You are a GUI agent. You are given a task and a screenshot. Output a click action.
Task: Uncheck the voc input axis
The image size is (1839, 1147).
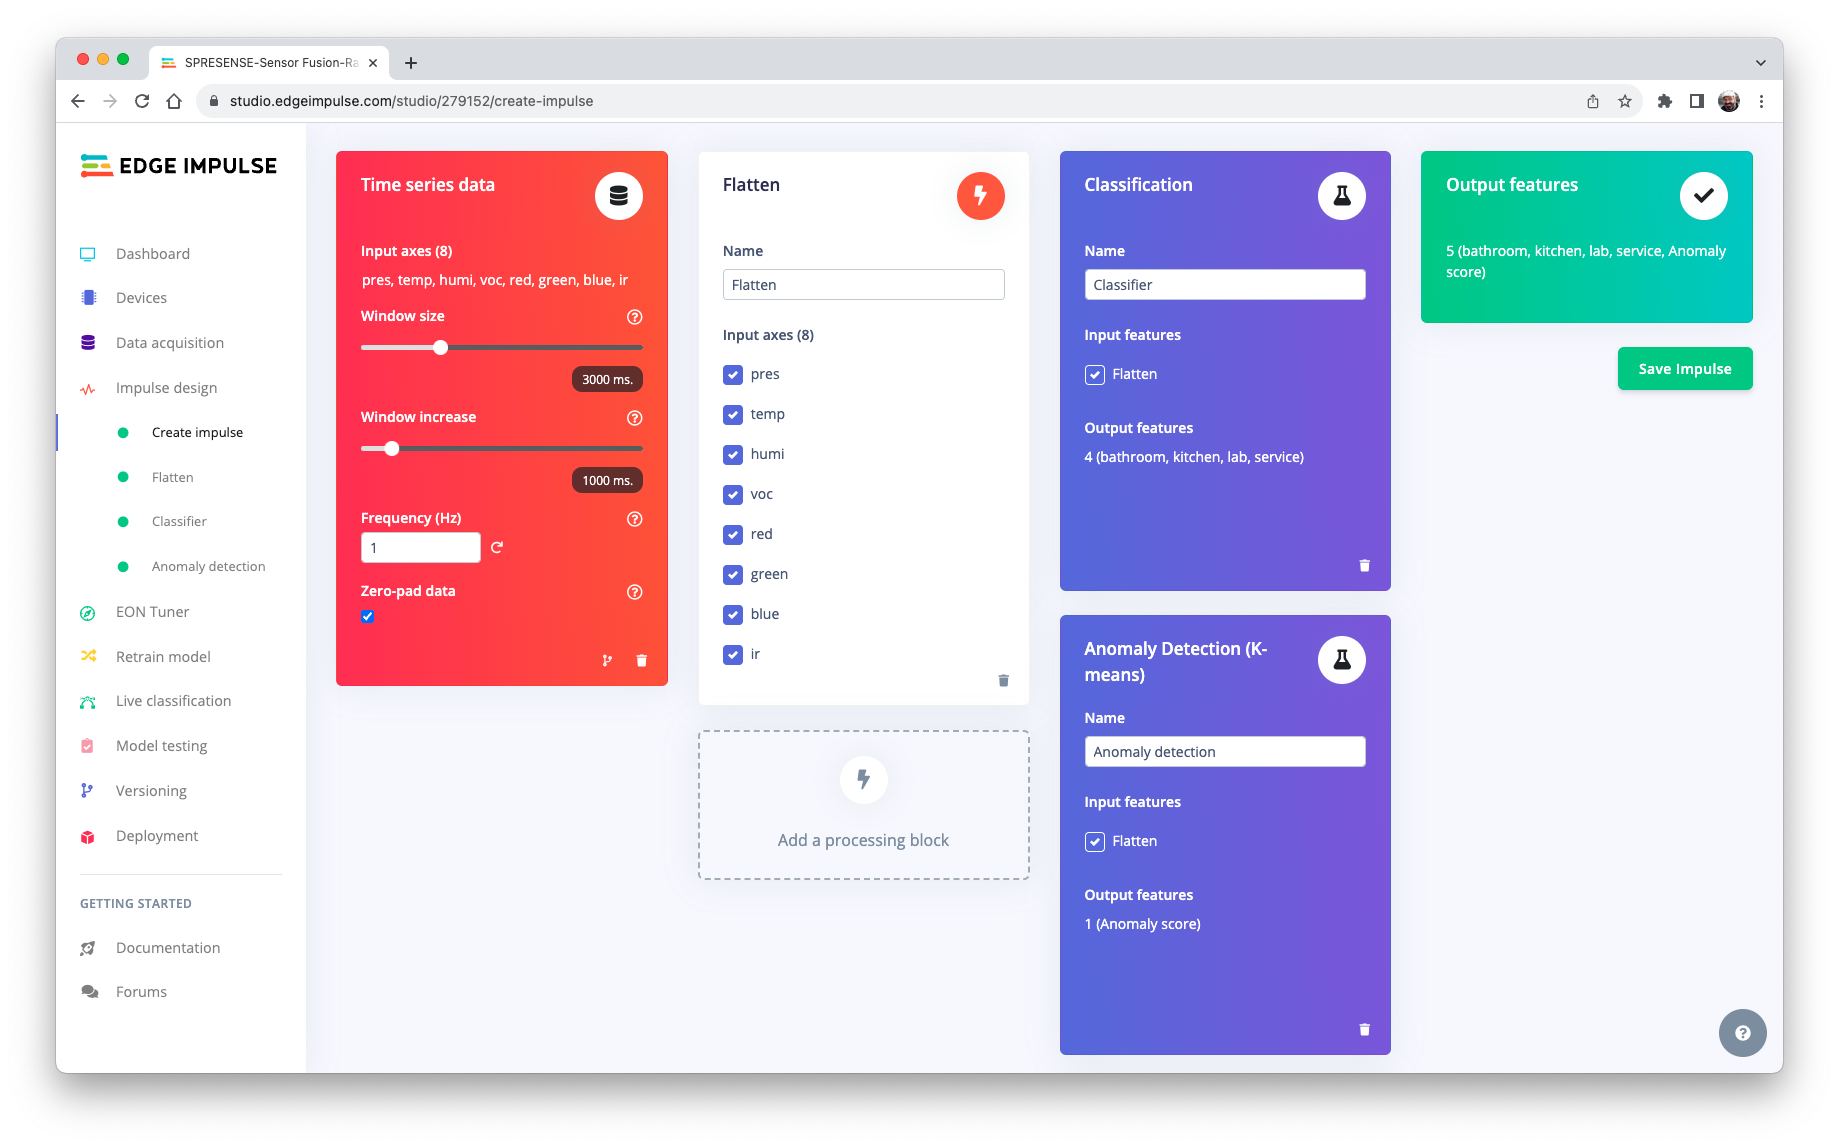[733, 495]
